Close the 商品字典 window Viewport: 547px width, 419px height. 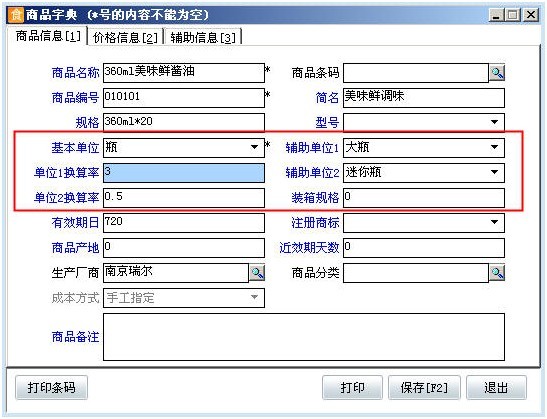(531, 15)
